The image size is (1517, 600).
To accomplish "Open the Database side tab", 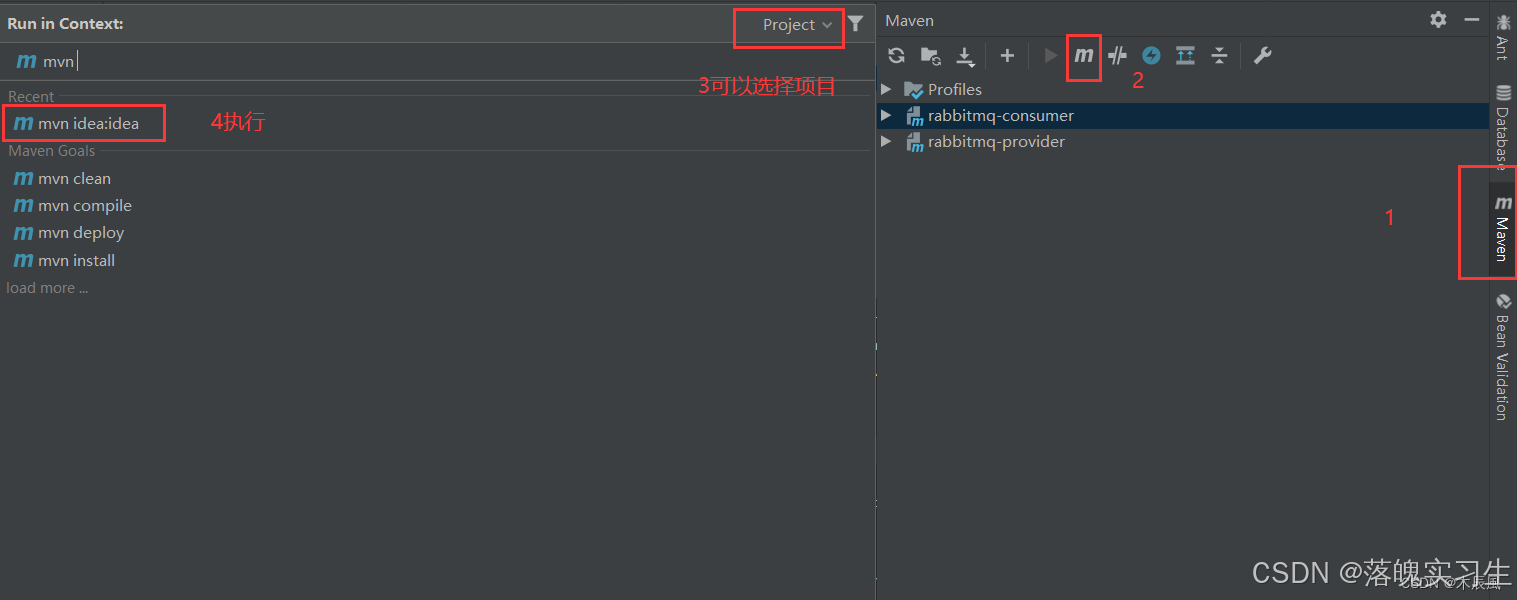I will [1502, 125].
